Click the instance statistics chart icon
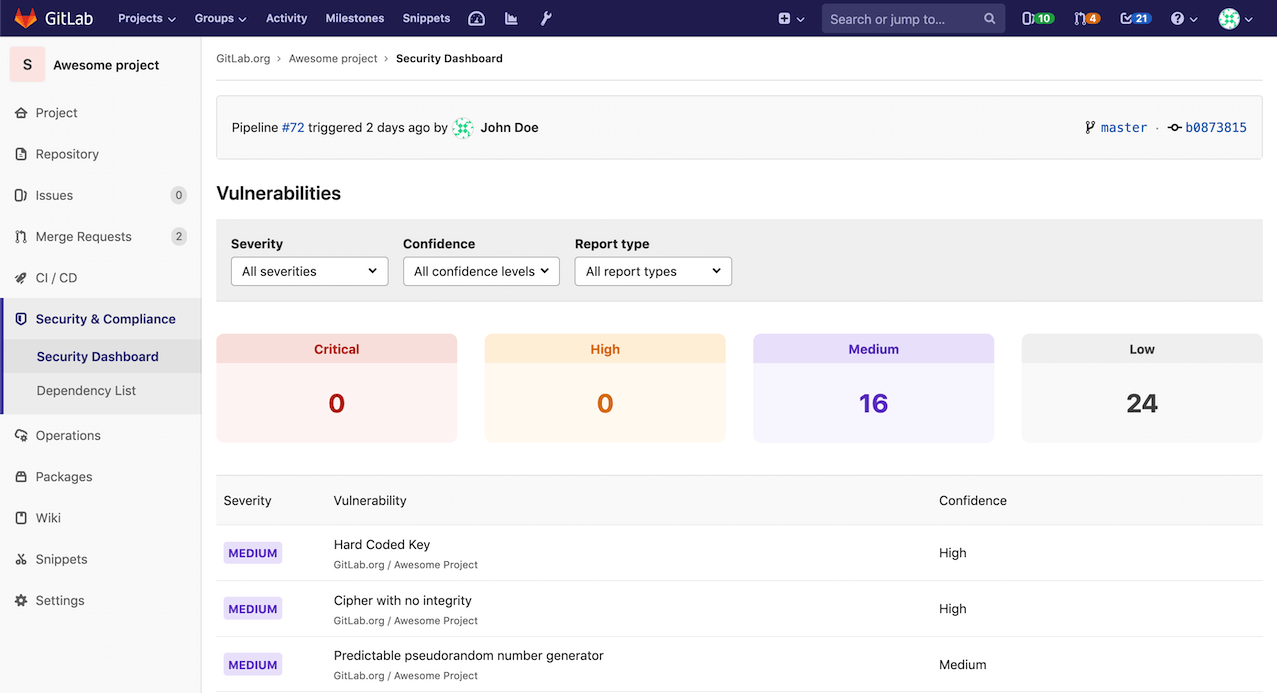 [x=511, y=18]
